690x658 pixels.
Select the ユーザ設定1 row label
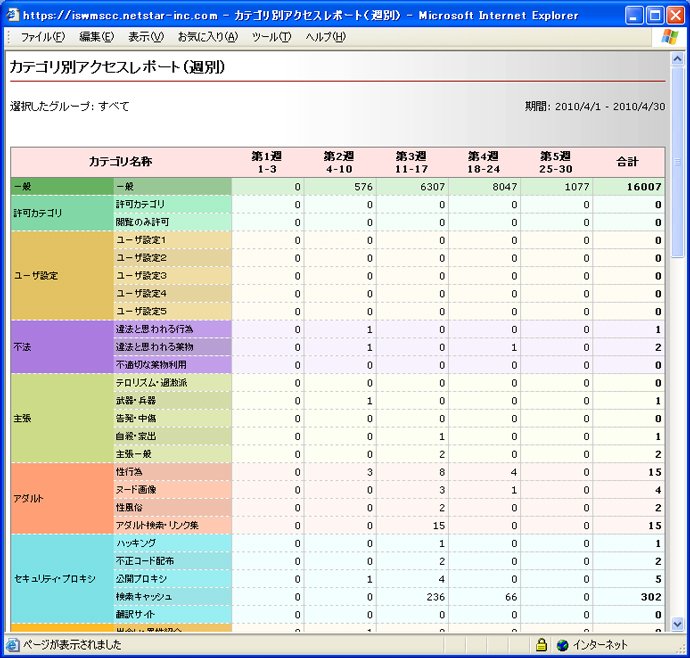point(172,240)
